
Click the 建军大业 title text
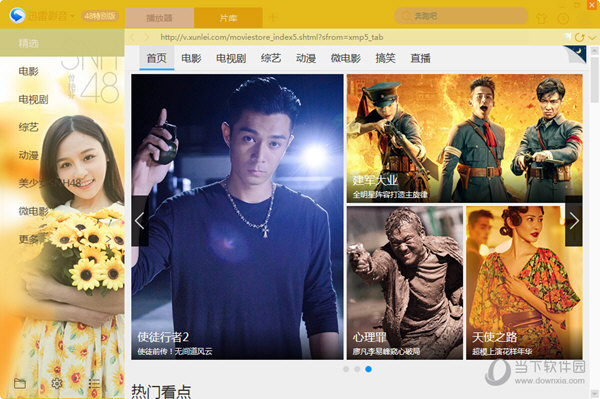click(x=375, y=180)
